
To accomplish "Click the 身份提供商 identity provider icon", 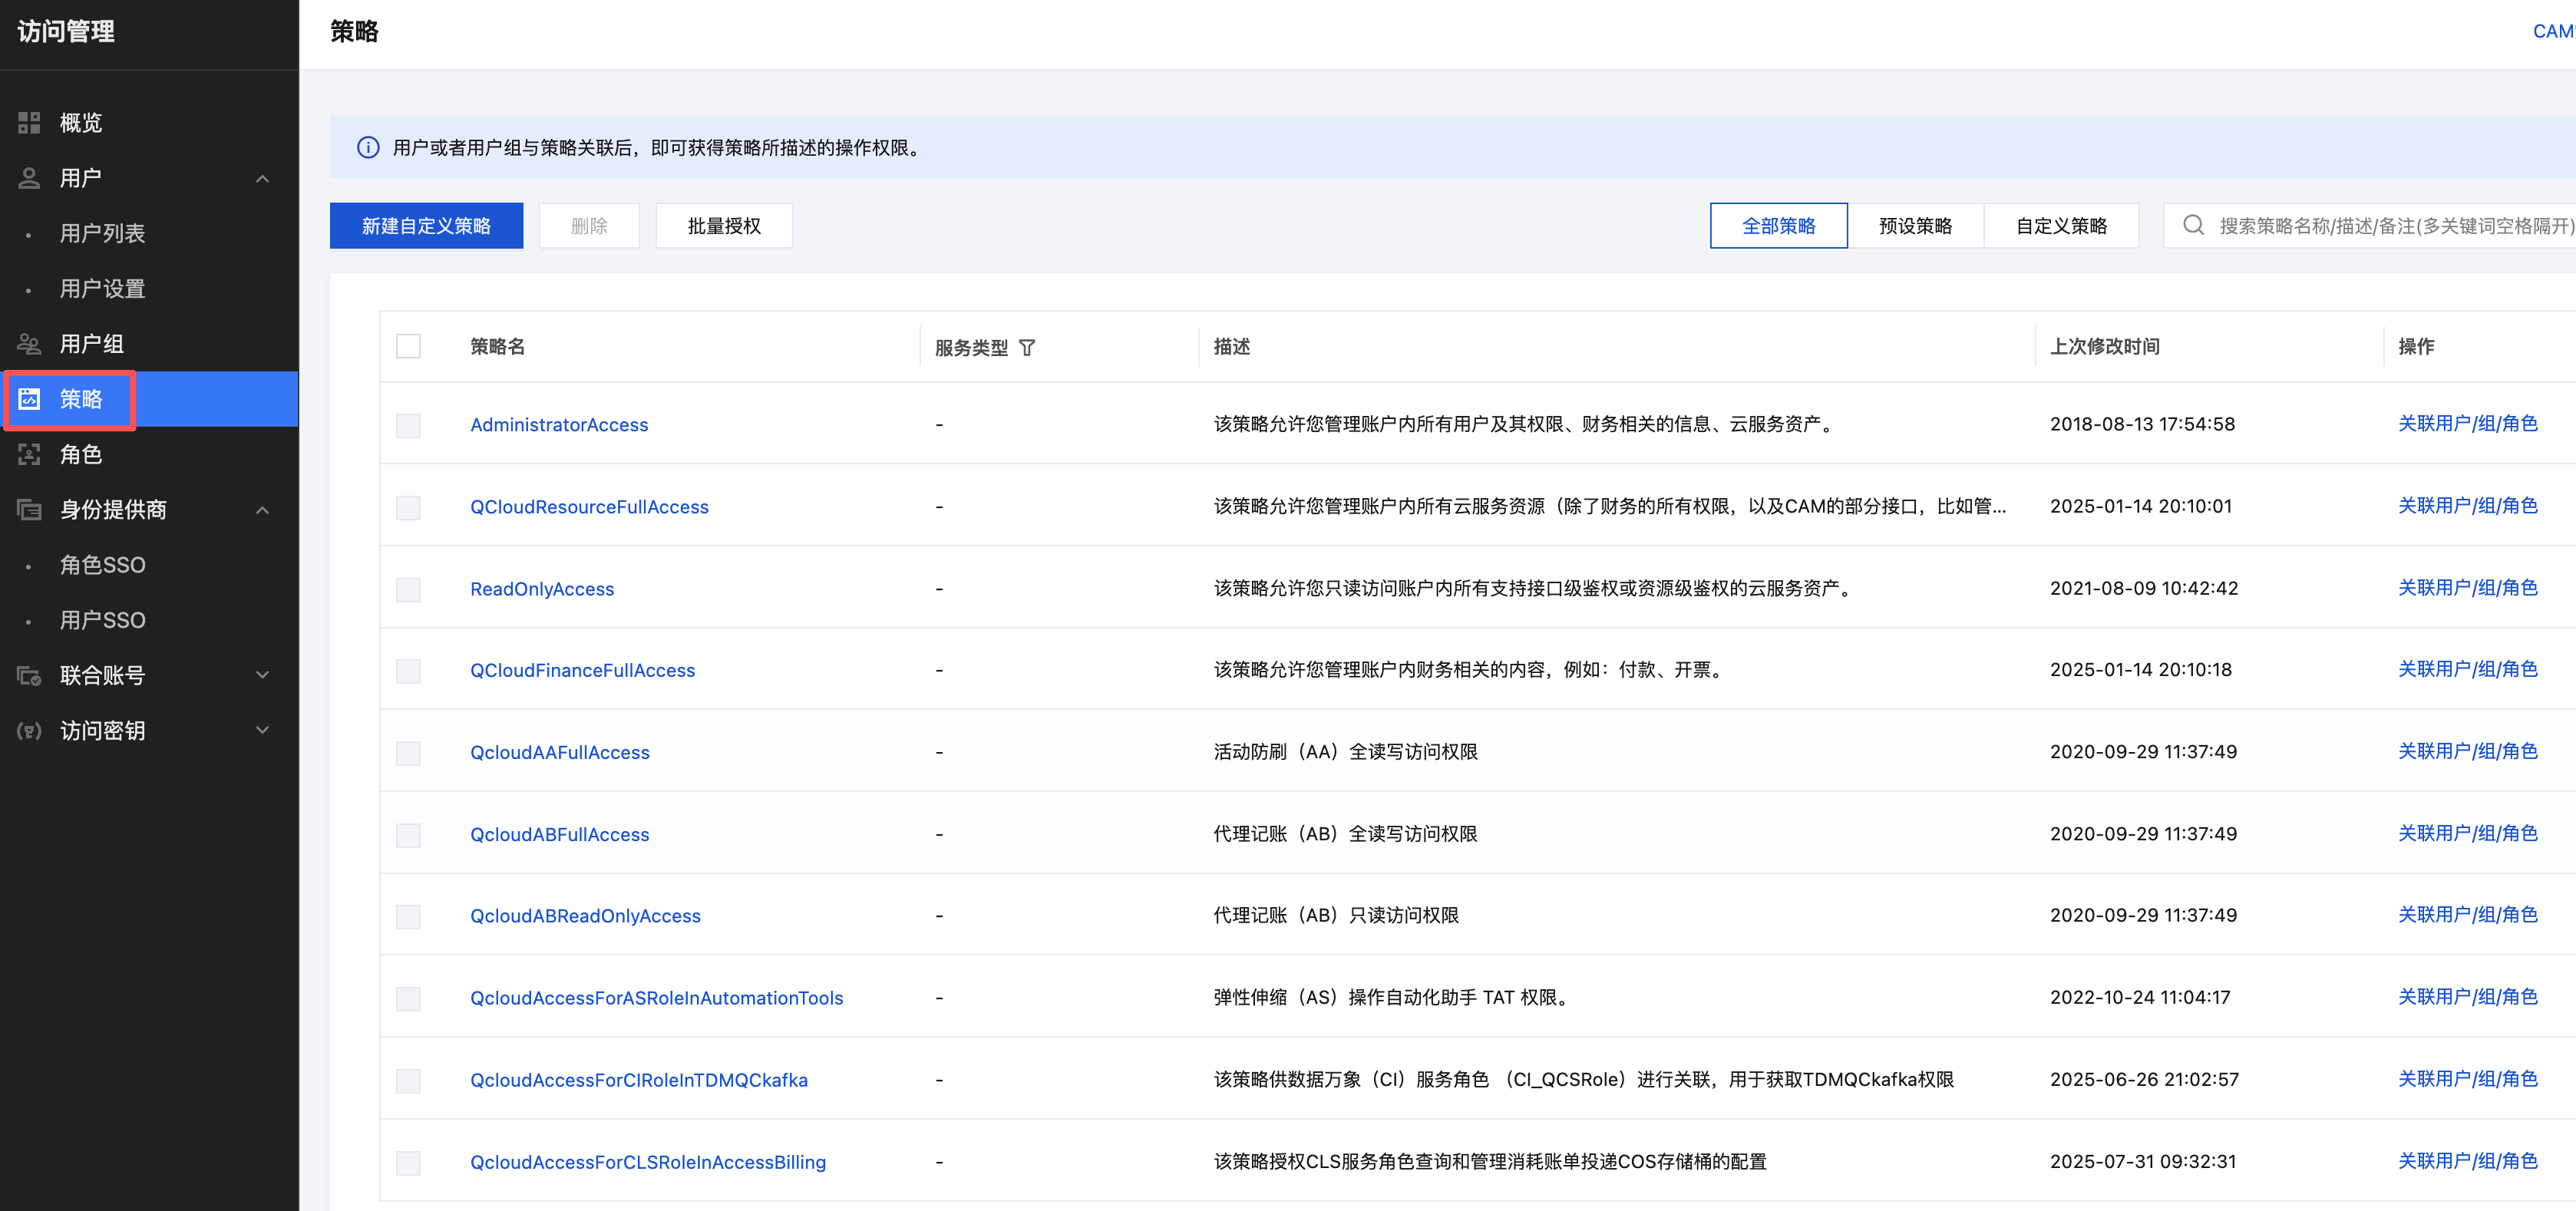I will click(x=29, y=510).
